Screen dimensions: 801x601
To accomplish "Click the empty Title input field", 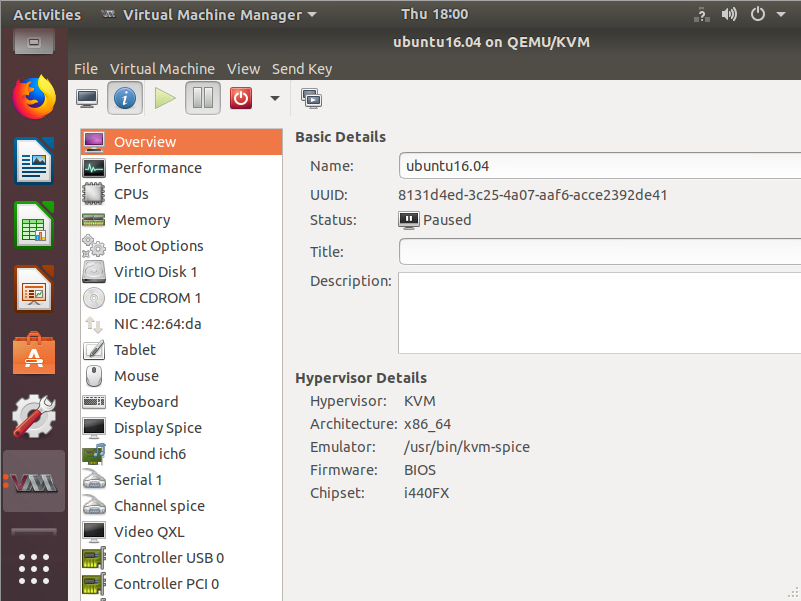I will click(600, 251).
